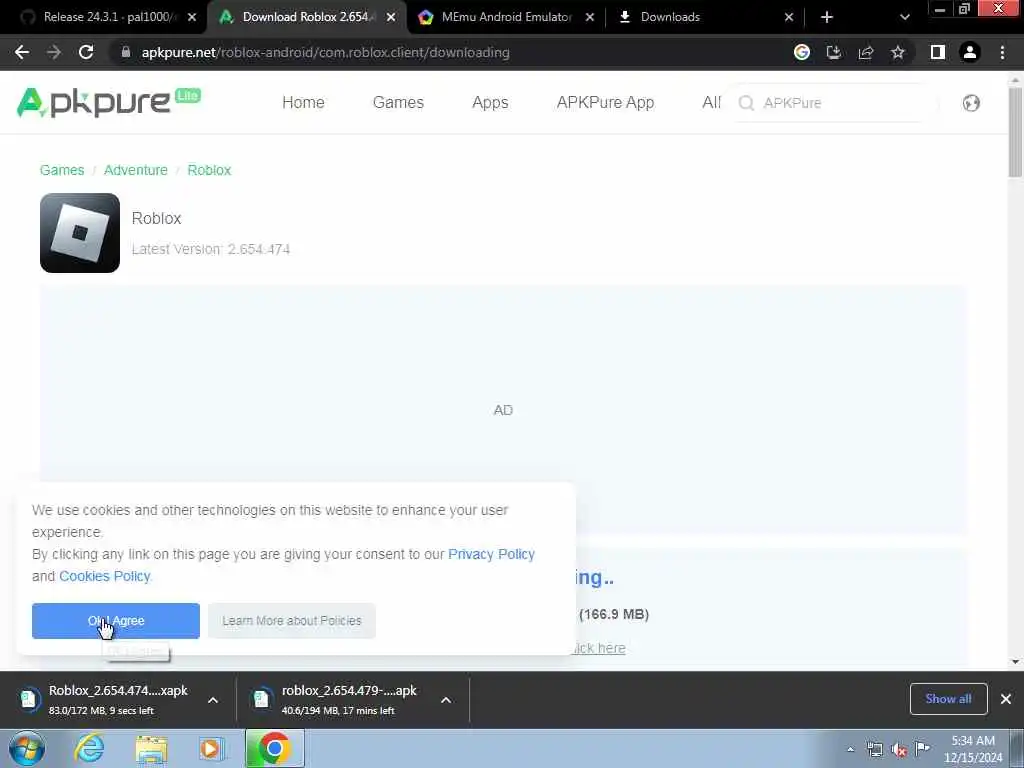This screenshot has width=1024, height=768.
Task: Click the APKPure Lite logo
Action: tap(108, 103)
